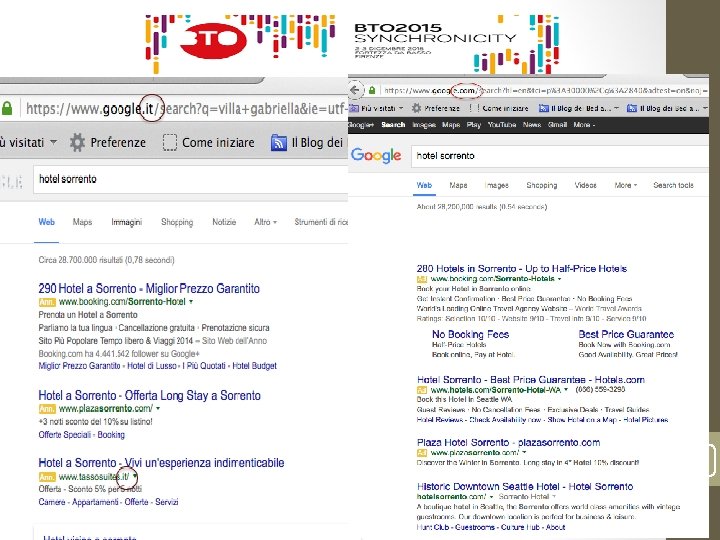Expand arrow after www.plazasorrento.com/ on google.it
Viewport: 720px width, 540px height.
click(x=158, y=408)
